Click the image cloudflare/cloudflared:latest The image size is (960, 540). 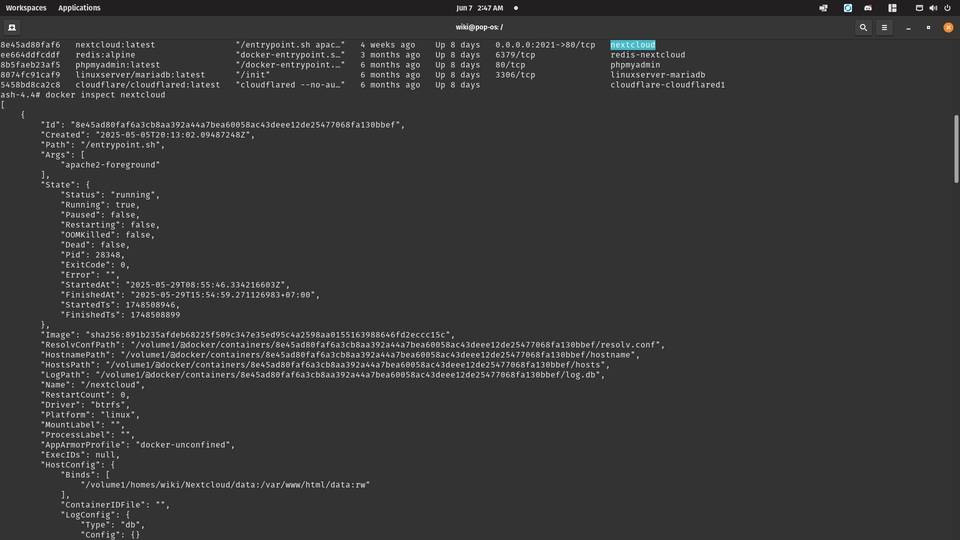[148, 84]
